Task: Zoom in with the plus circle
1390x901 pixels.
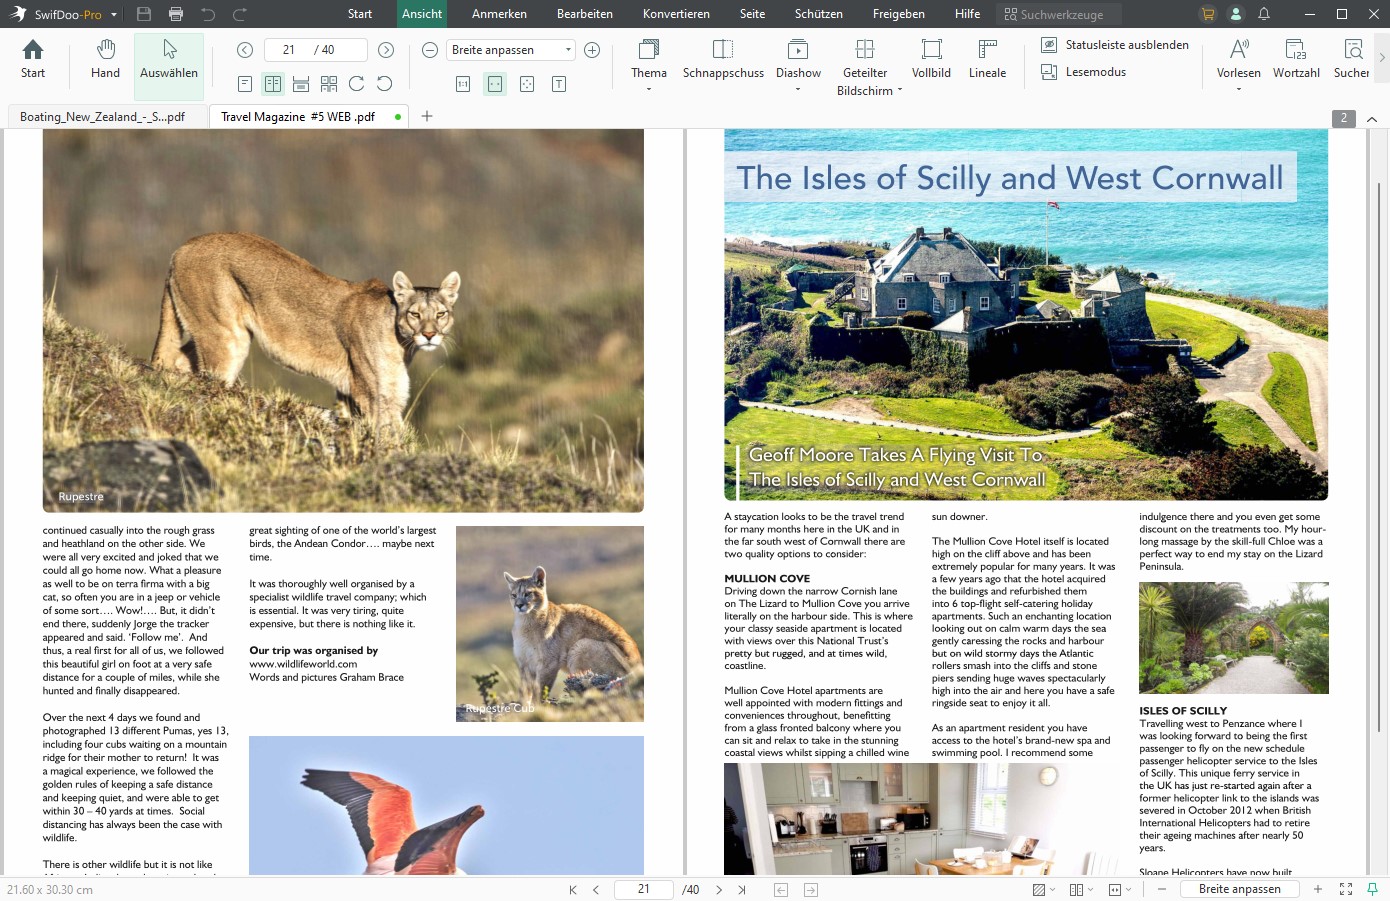Action: [x=592, y=50]
